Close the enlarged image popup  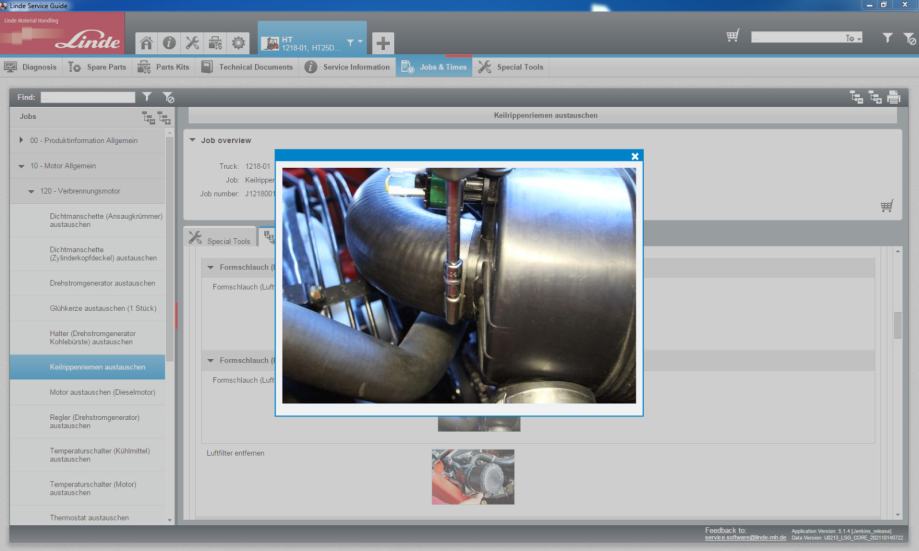pos(635,156)
